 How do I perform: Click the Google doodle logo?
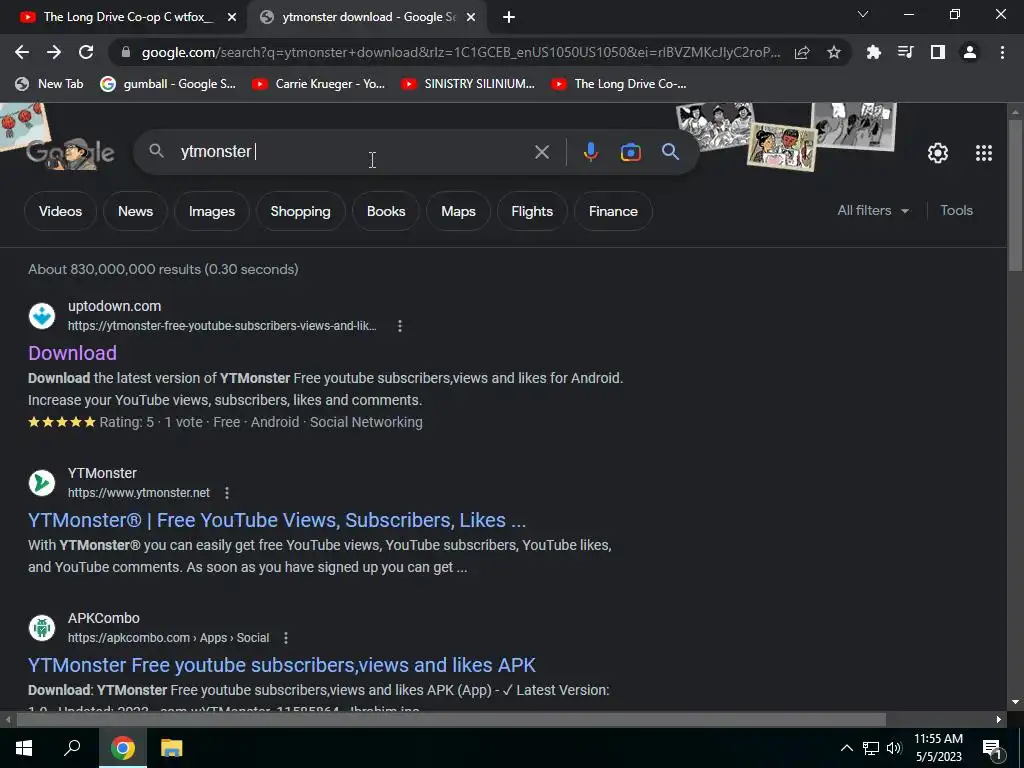coord(71,153)
